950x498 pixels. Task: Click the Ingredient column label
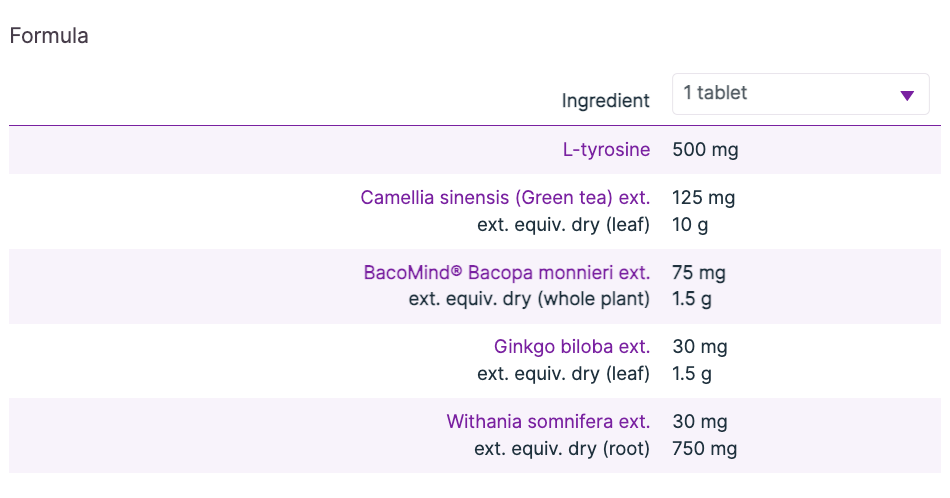(605, 101)
